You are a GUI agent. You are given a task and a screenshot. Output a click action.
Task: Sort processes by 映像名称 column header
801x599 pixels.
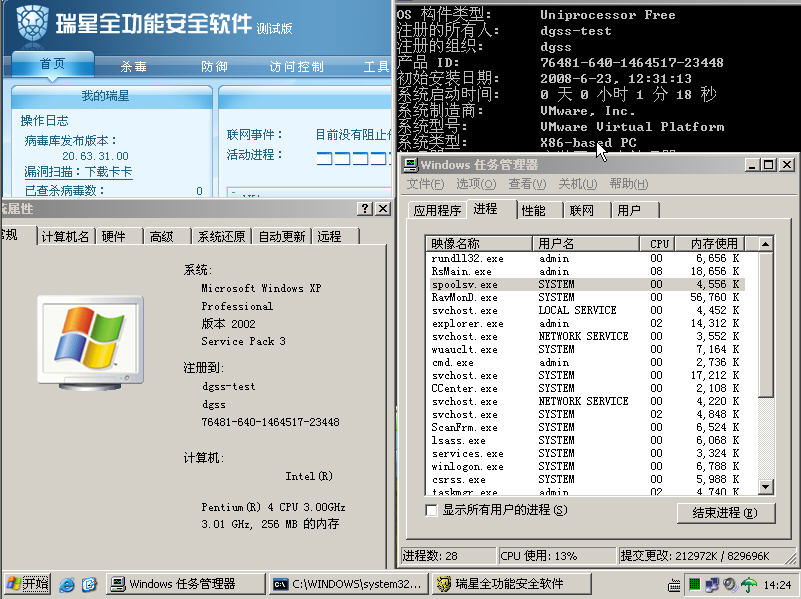coord(479,244)
